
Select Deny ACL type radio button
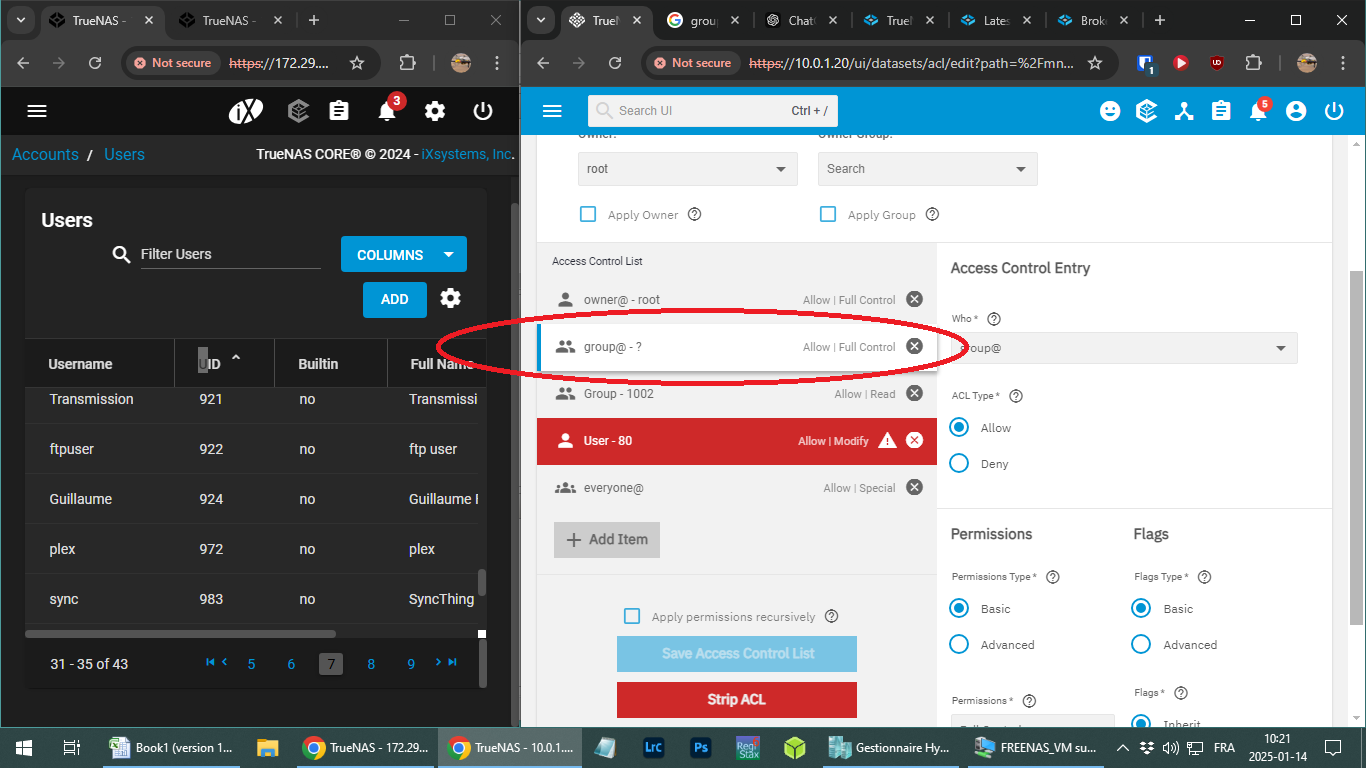(x=959, y=463)
